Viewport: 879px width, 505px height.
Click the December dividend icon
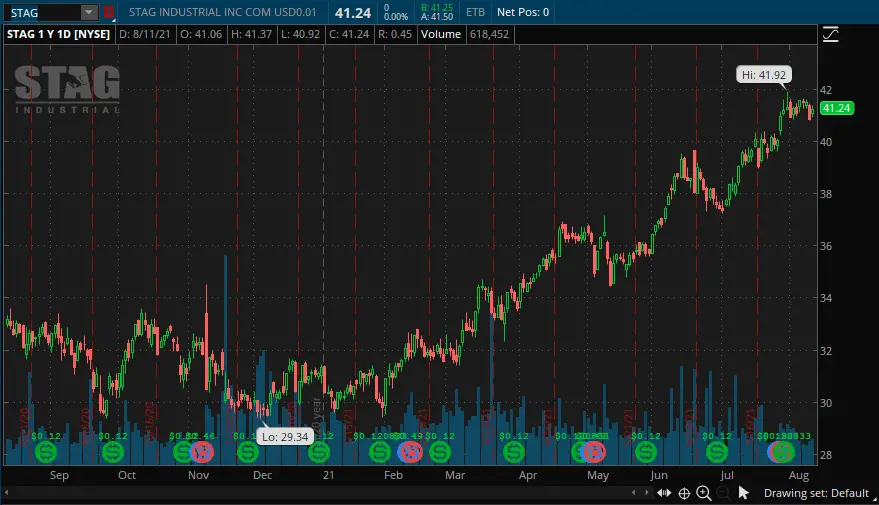247,452
